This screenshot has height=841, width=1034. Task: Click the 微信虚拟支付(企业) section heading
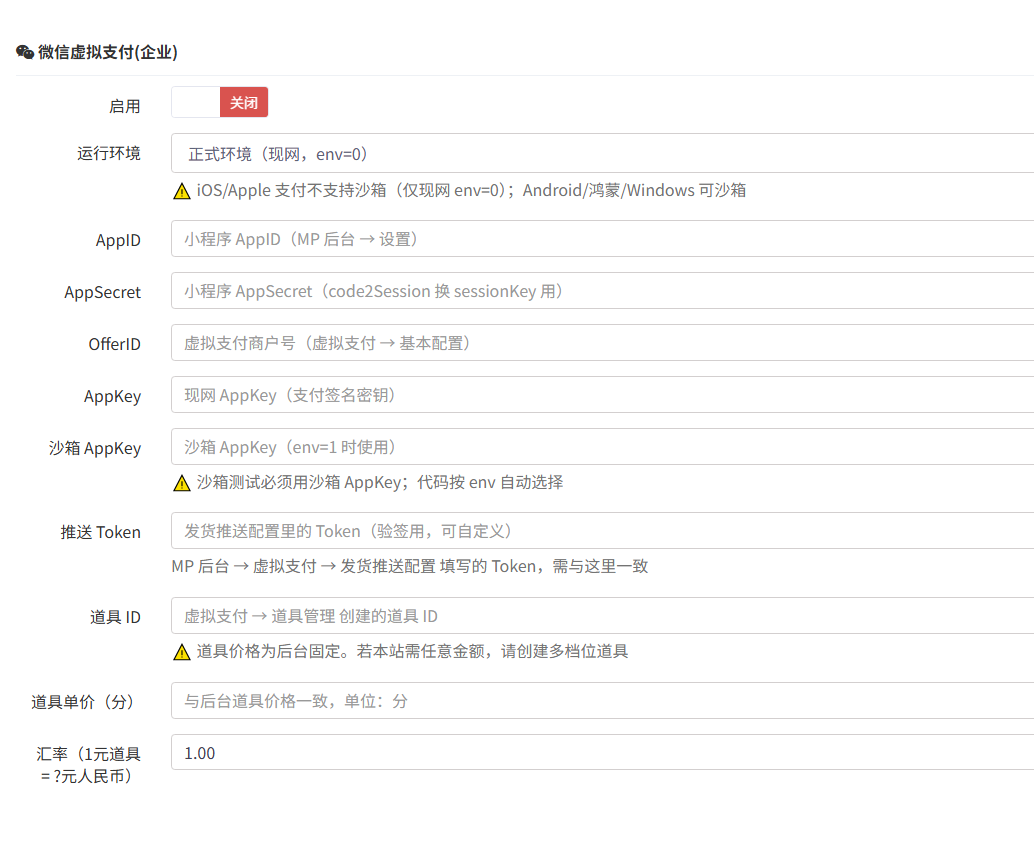pyautogui.click(x=108, y=52)
